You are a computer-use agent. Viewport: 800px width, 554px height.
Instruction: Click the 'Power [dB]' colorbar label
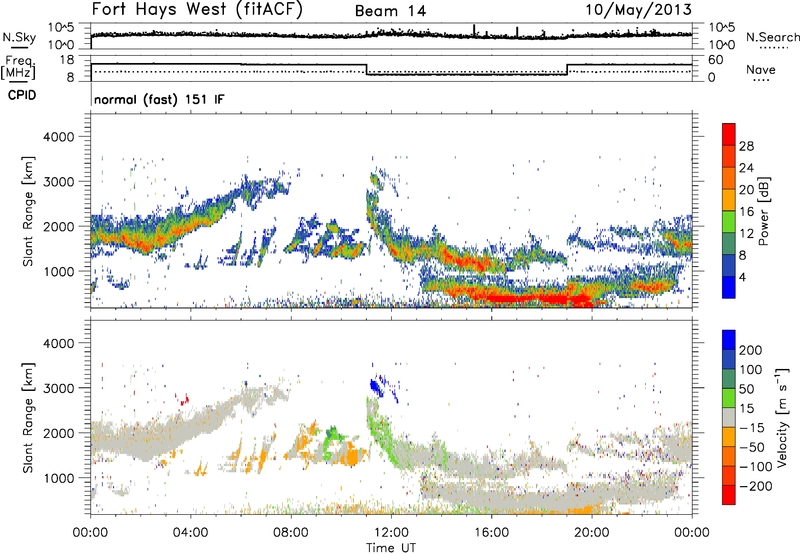tap(763, 211)
